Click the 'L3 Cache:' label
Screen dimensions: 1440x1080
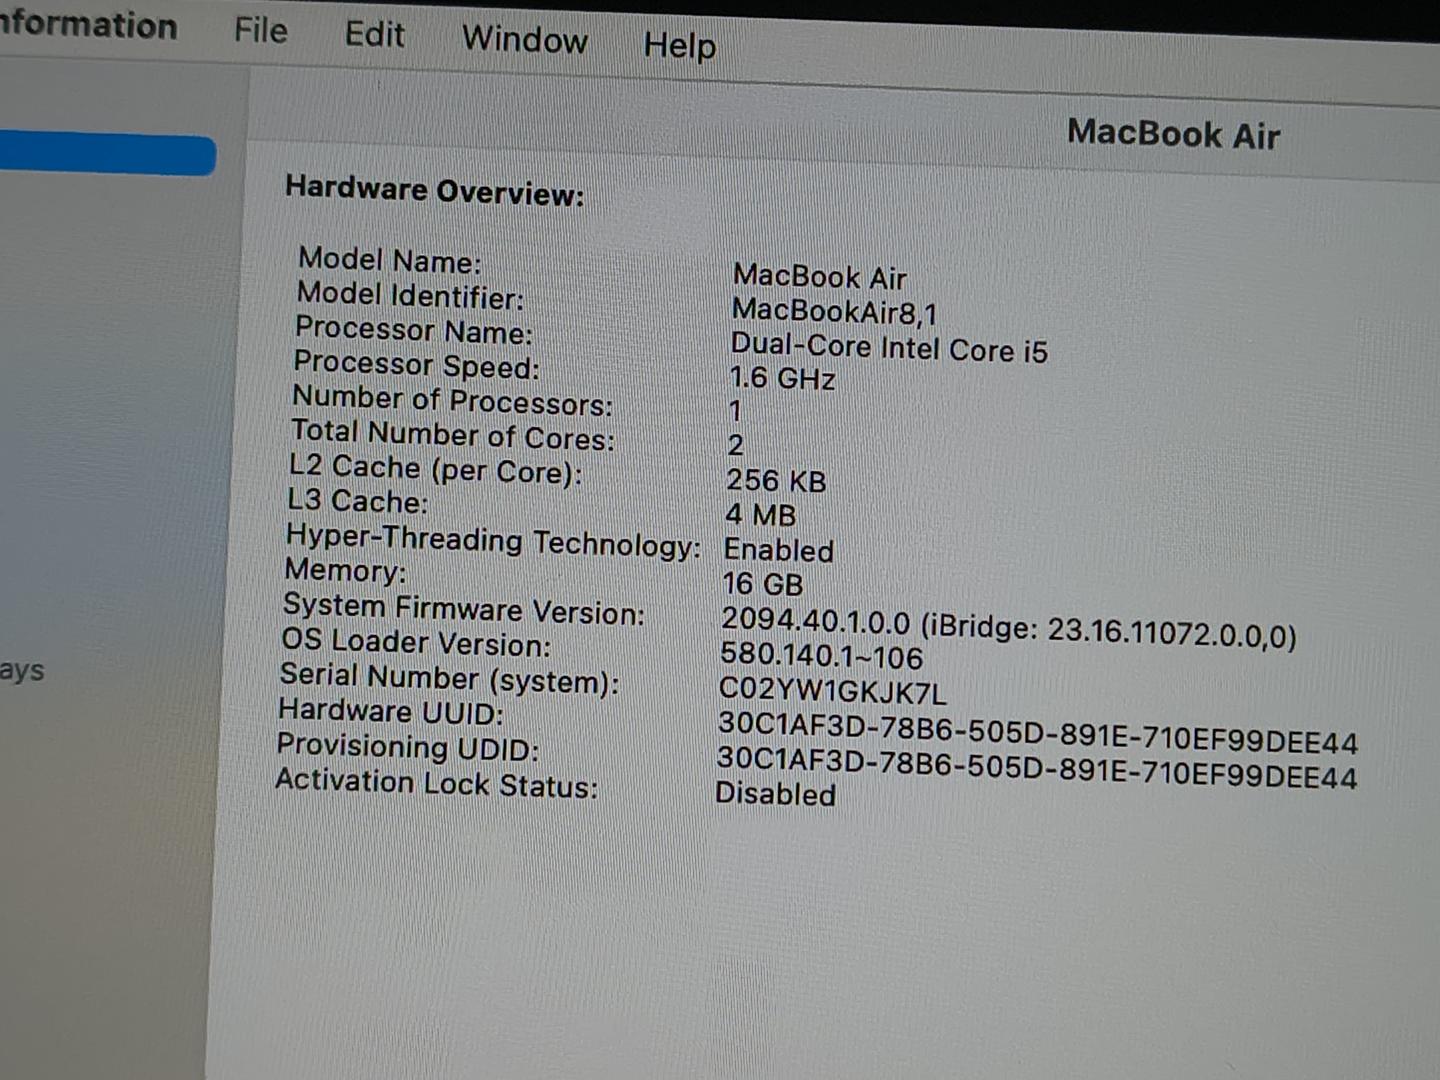coord(357,500)
